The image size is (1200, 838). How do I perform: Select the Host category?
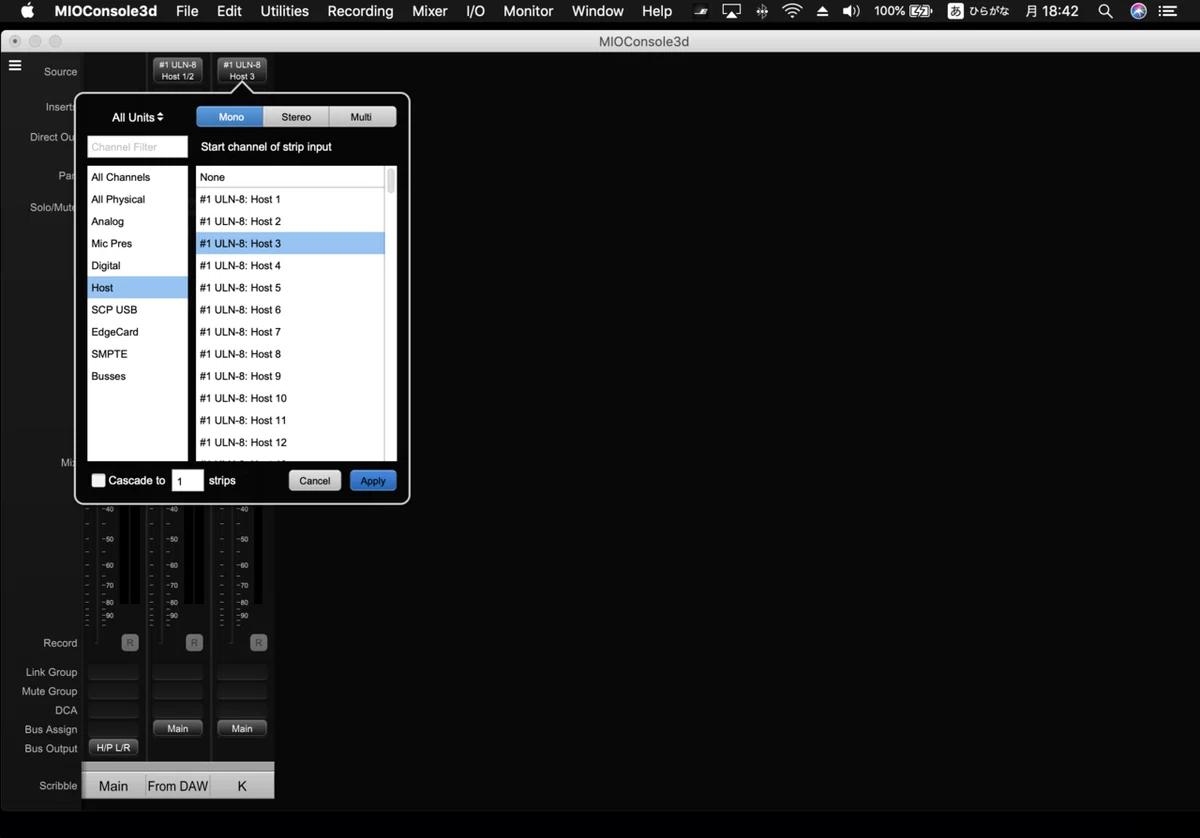137,287
